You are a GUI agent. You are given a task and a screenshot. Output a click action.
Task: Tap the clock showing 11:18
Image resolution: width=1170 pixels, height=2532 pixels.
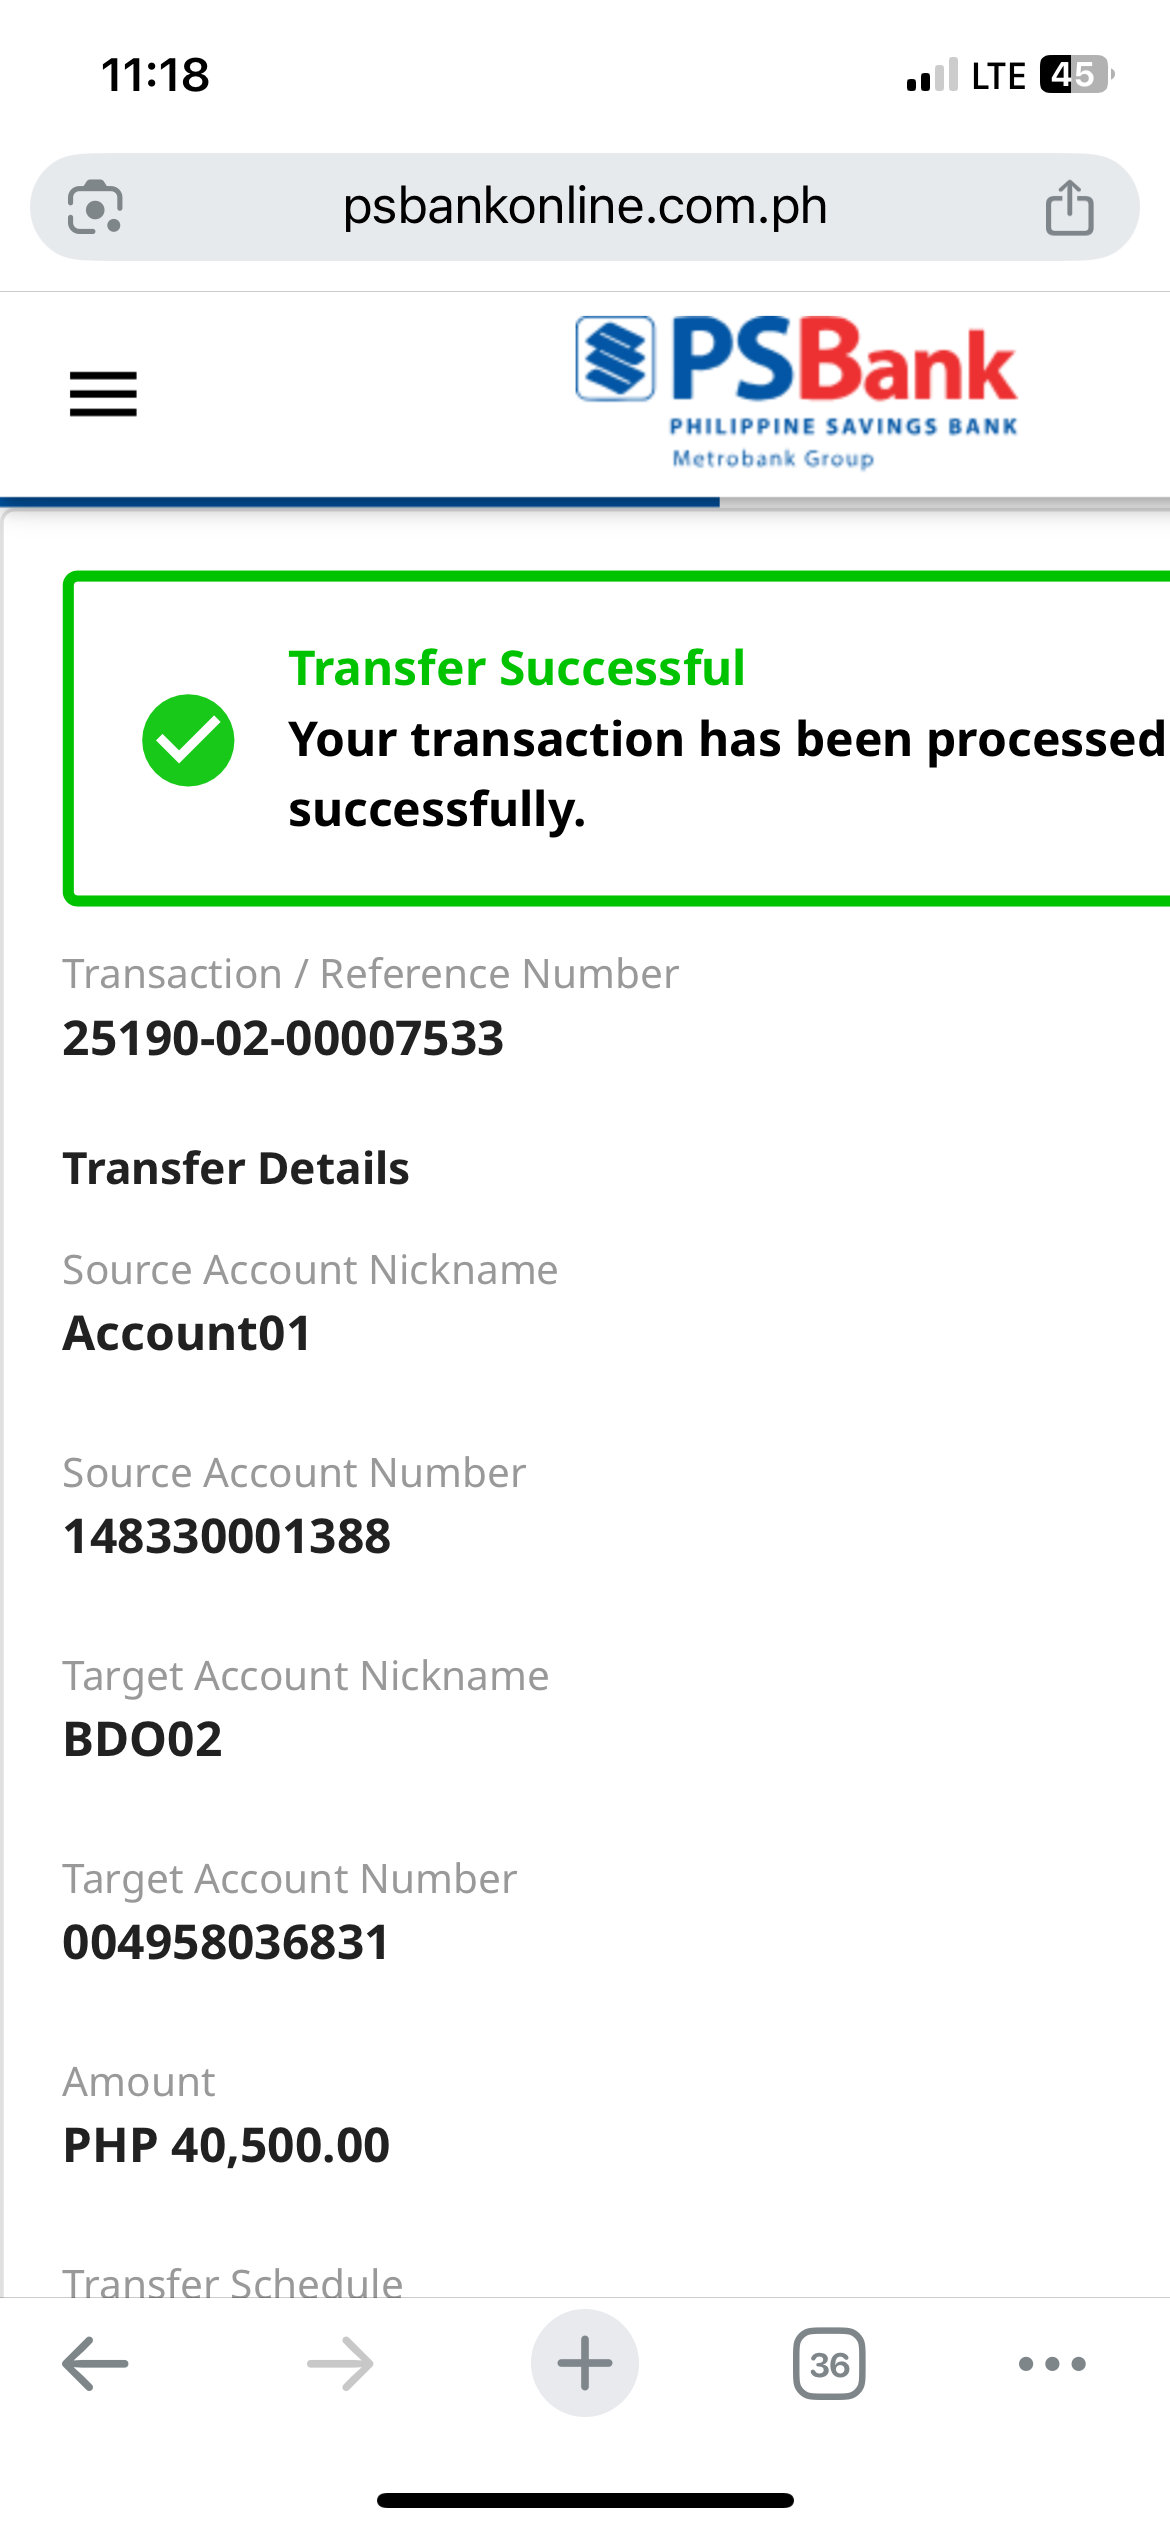[x=155, y=75]
